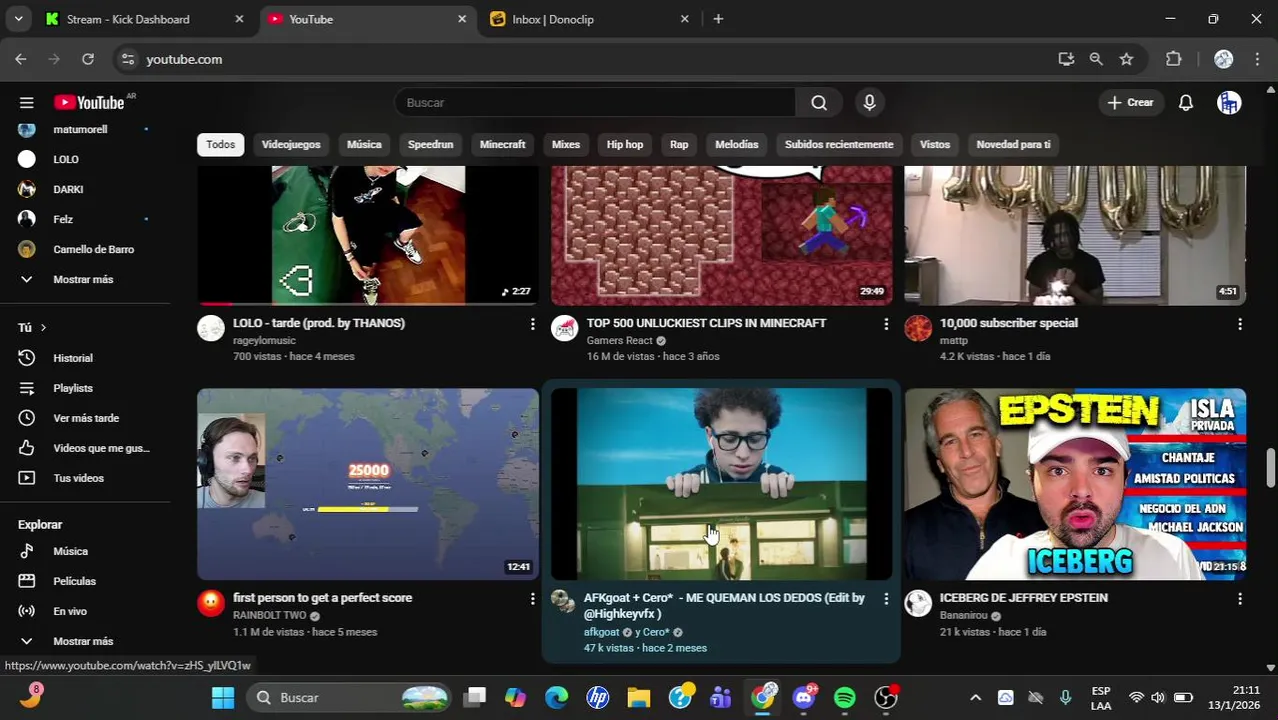Select the Minecraft filter chip
Viewport: 1278px width, 720px height.
[502, 144]
